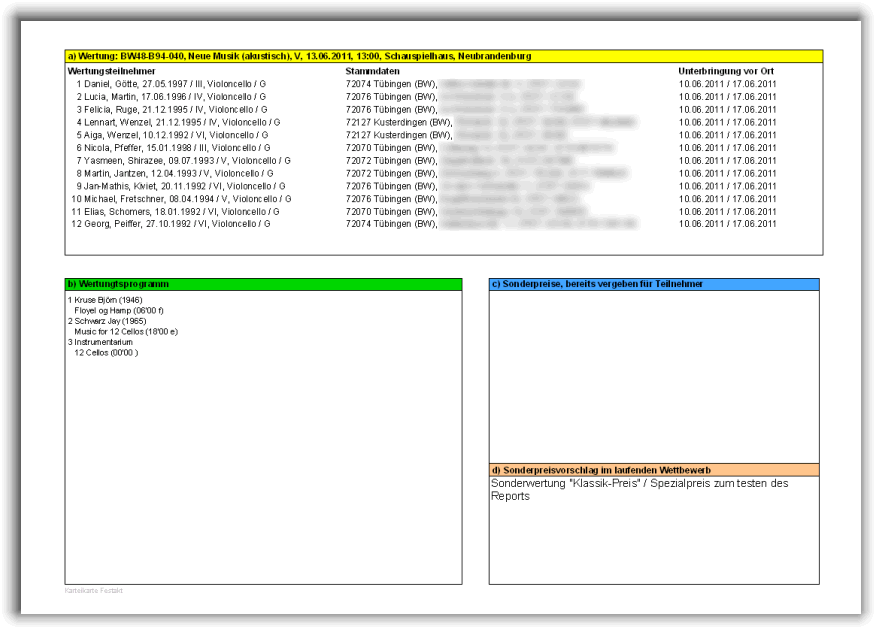Click the 'Unterbringung vor Ort' column heading
876x629 pixels.
[x=726, y=72]
